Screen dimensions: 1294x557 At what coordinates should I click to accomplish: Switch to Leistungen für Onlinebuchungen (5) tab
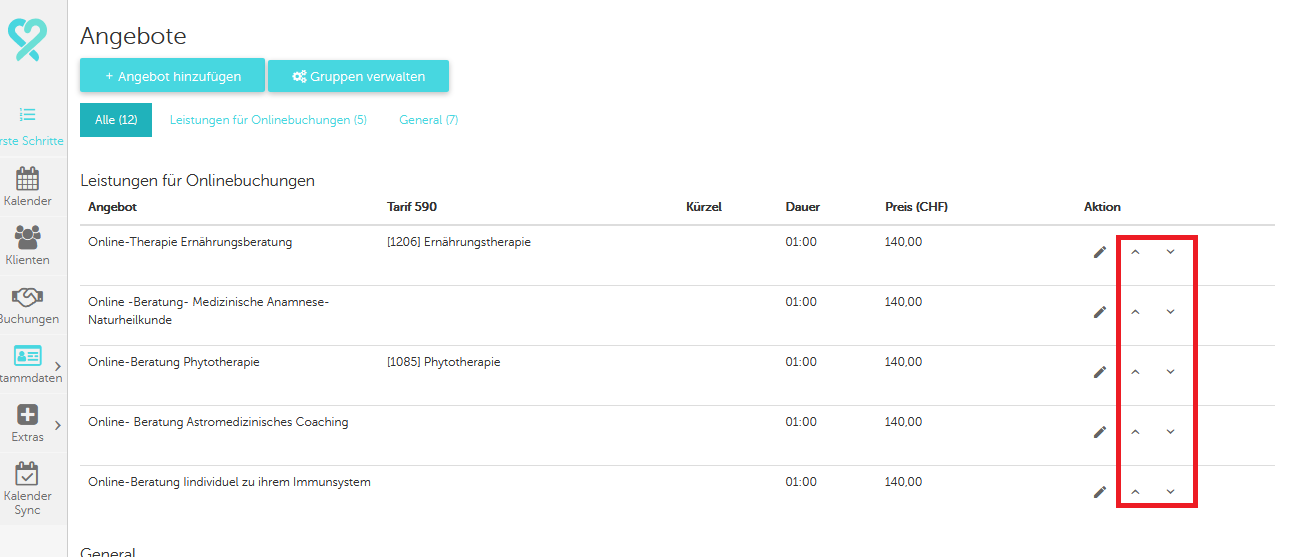[x=268, y=120]
